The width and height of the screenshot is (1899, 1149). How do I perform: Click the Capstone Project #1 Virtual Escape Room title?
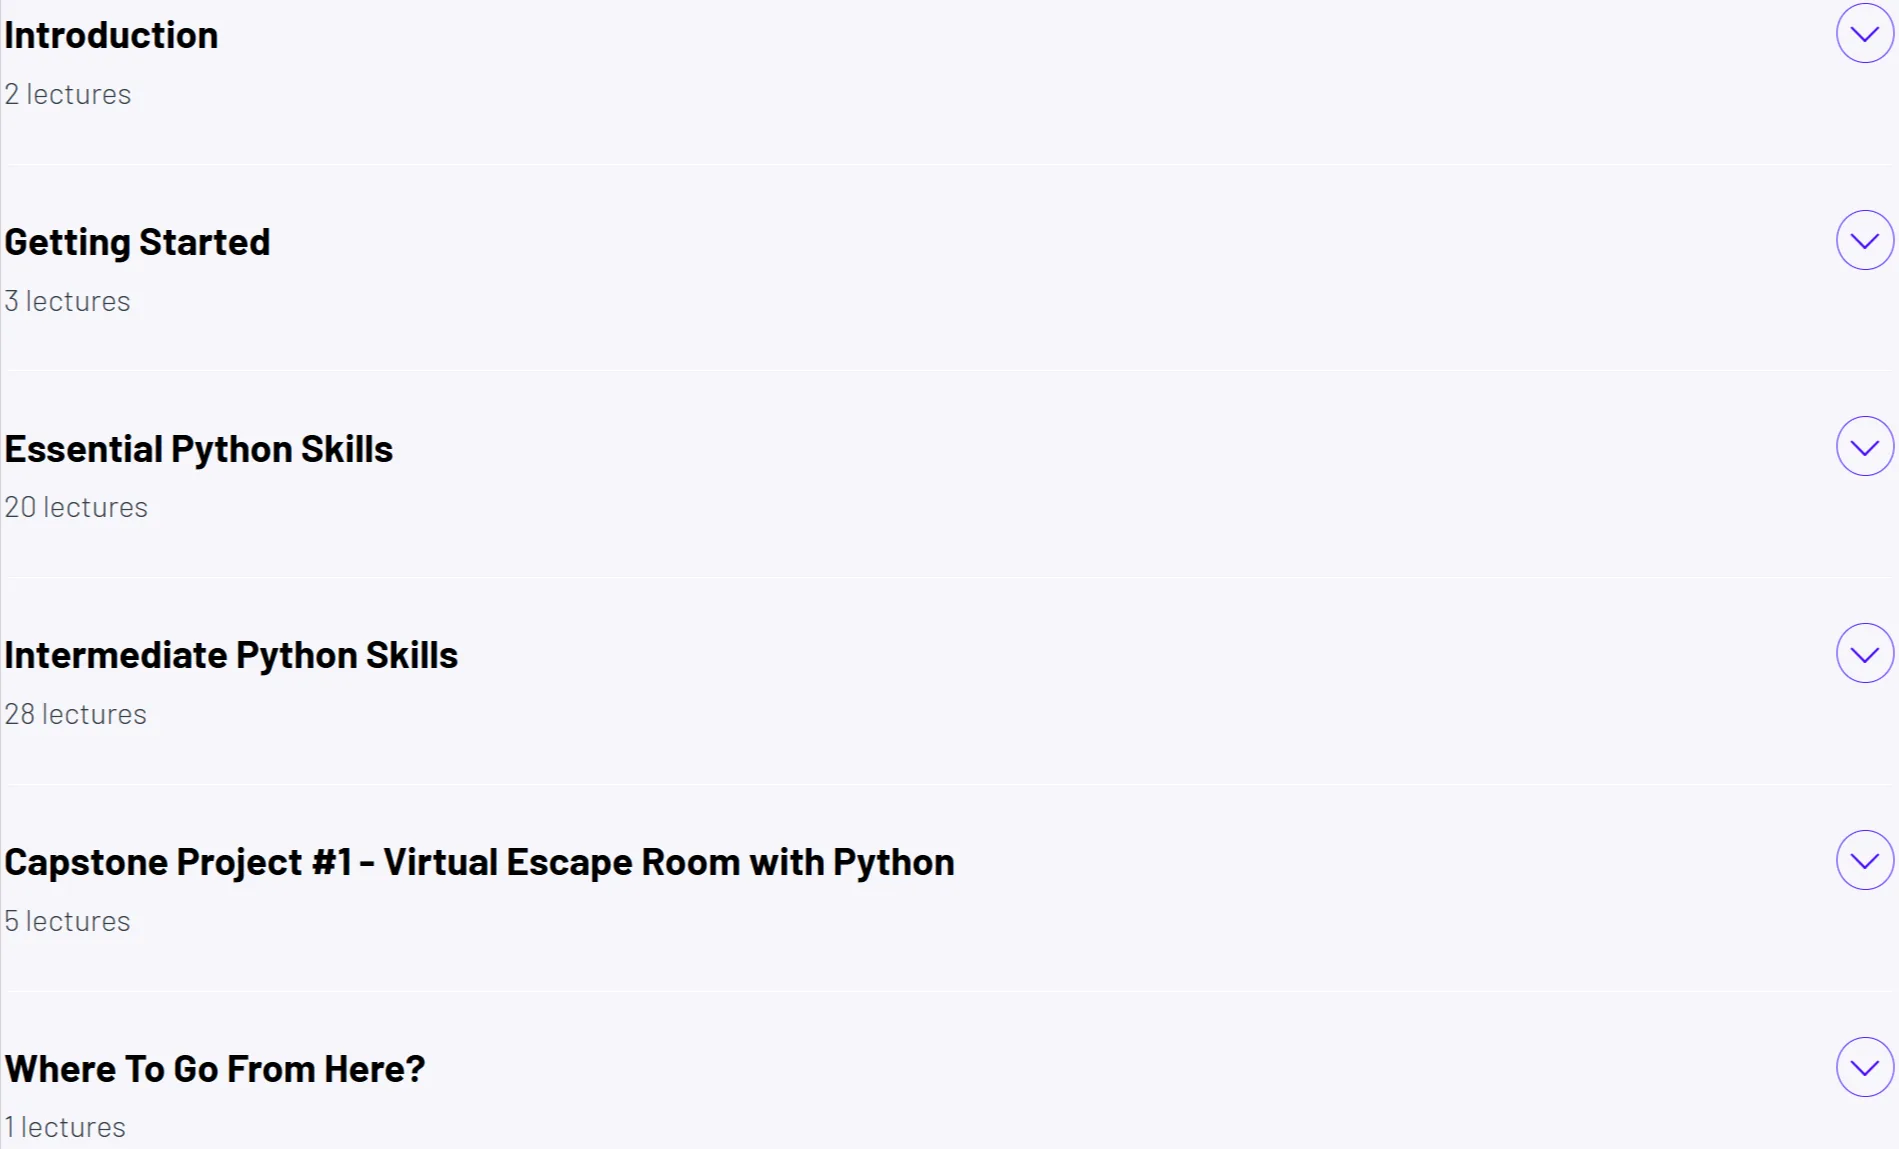pyautogui.click(x=479, y=862)
